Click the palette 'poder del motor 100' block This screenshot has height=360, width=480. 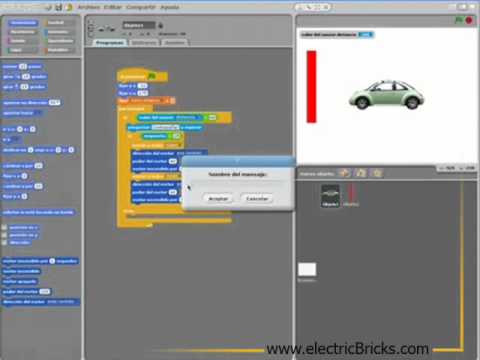[26, 292]
